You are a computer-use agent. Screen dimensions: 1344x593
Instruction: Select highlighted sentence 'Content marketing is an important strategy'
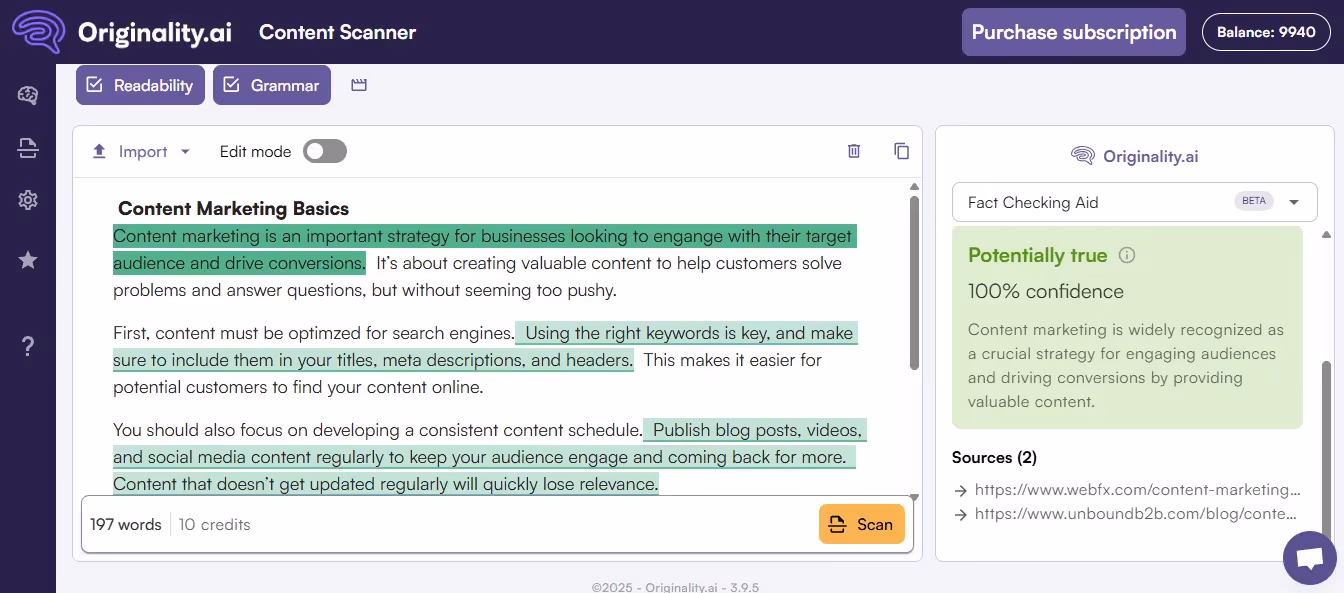(484, 250)
